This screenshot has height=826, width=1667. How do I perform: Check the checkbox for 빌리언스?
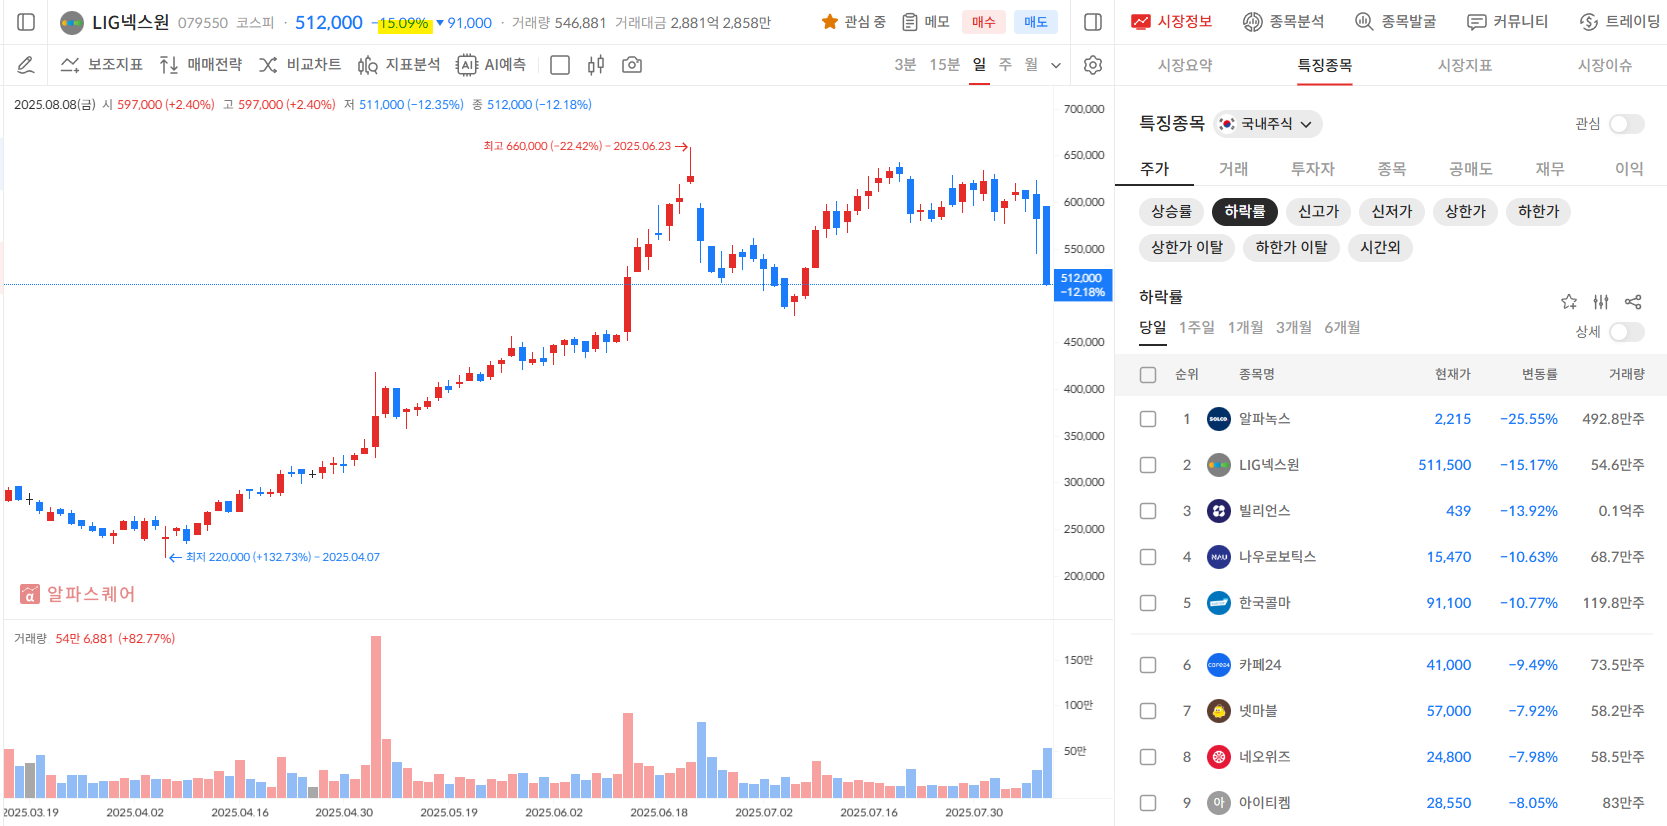[x=1148, y=511]
